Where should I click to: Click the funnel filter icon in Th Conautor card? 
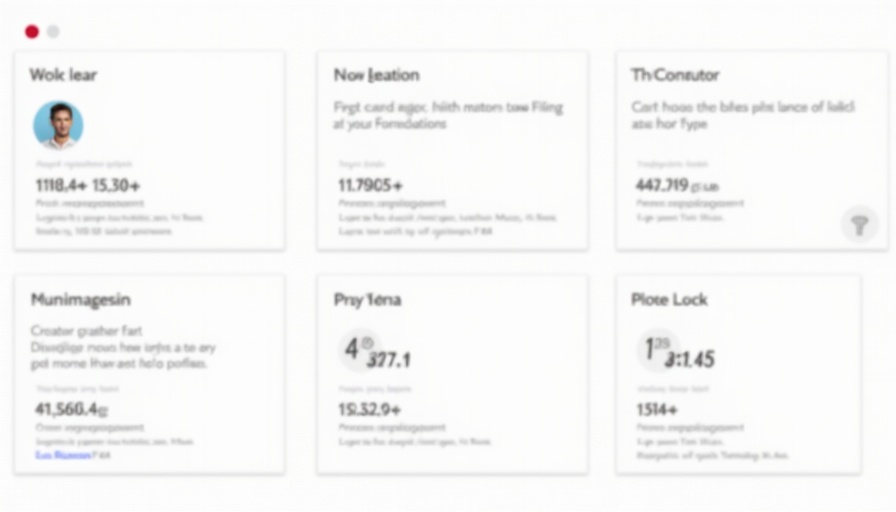pyautogui.click(x=859, y=224)
